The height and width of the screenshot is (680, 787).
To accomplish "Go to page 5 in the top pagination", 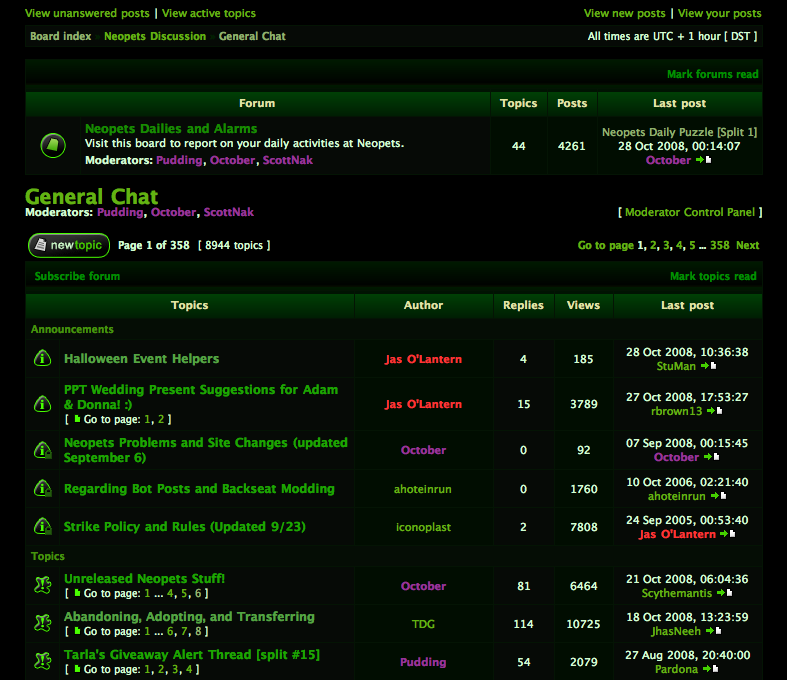I will (x=692, y=245).
